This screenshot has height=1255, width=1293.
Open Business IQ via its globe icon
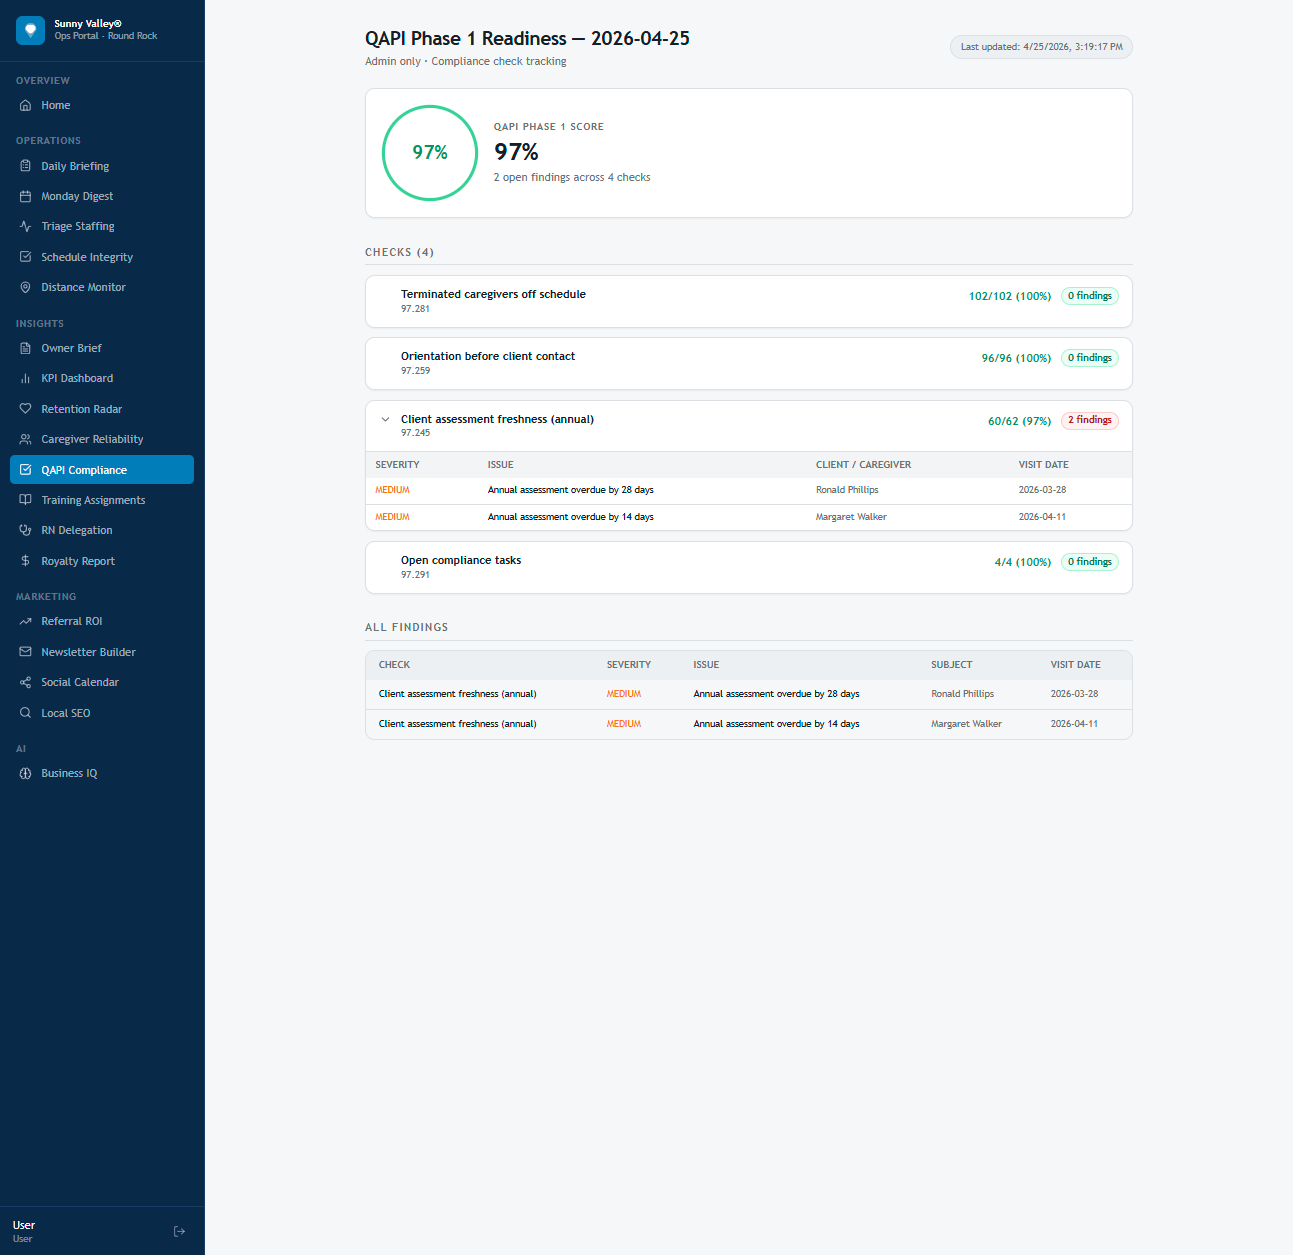26,773
